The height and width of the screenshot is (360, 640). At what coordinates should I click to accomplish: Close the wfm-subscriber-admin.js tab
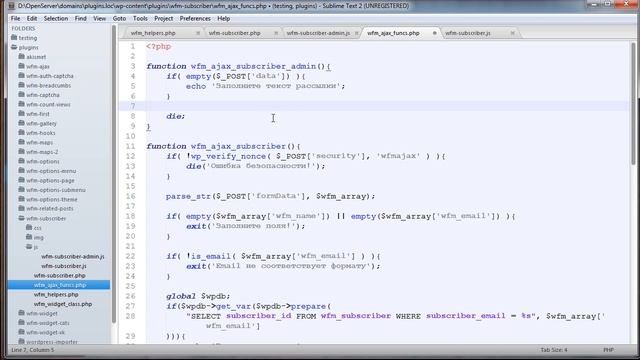356,33
